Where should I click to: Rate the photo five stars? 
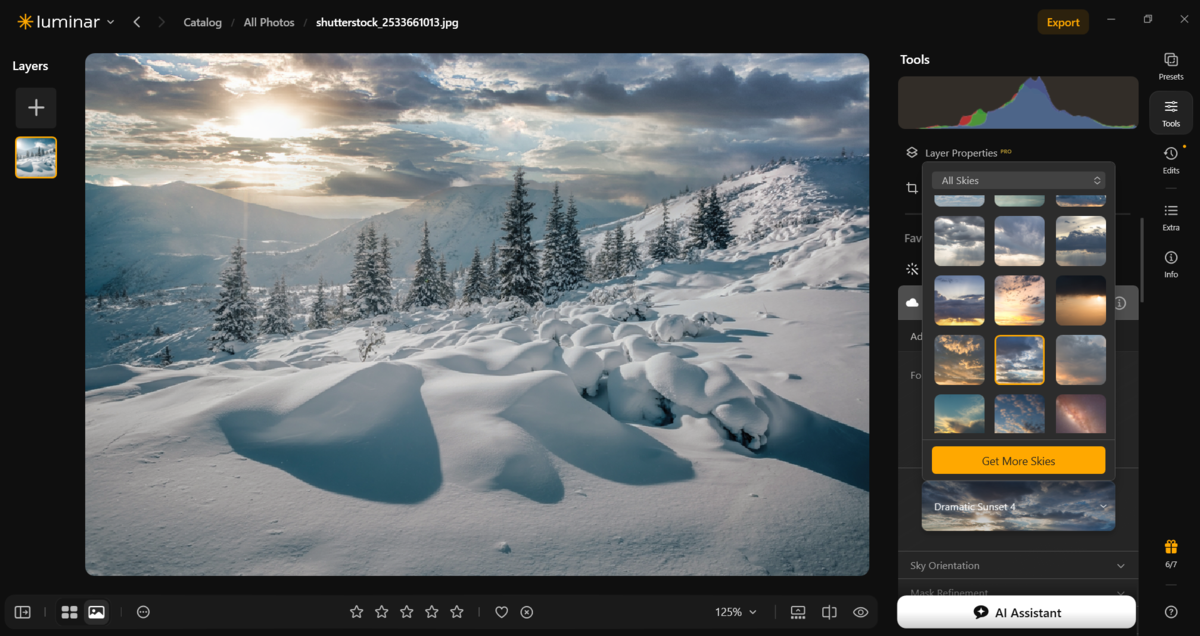click(457, 612)
